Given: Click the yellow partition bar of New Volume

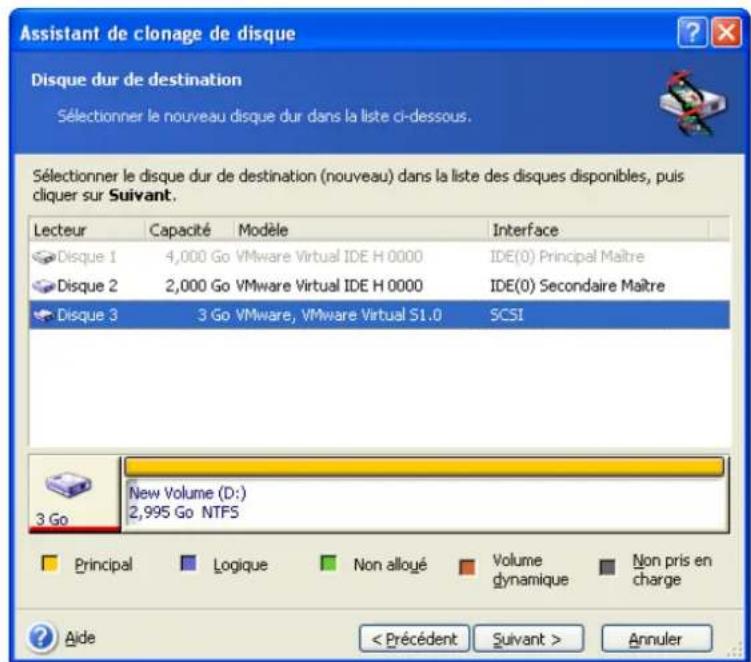Looking at the screenshot, I should pyautogui.click(x=424, y=467).
